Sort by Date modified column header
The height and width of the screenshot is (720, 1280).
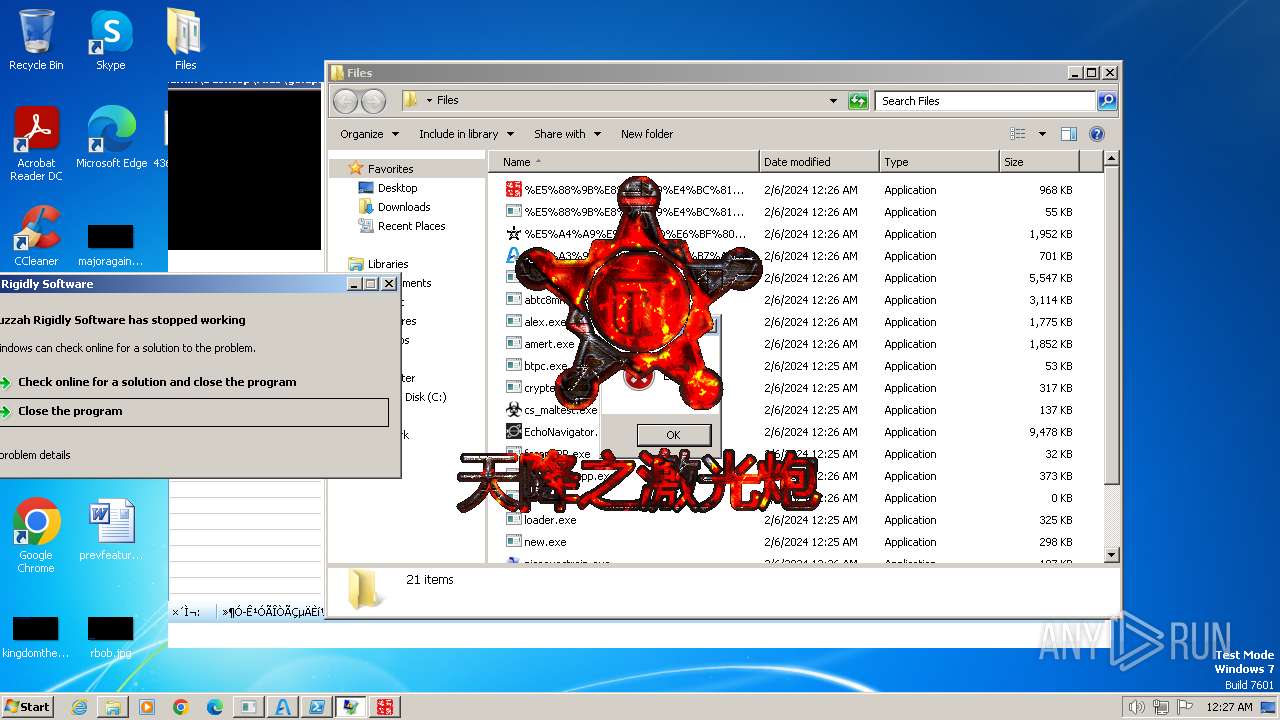click(x=819, y=162)
